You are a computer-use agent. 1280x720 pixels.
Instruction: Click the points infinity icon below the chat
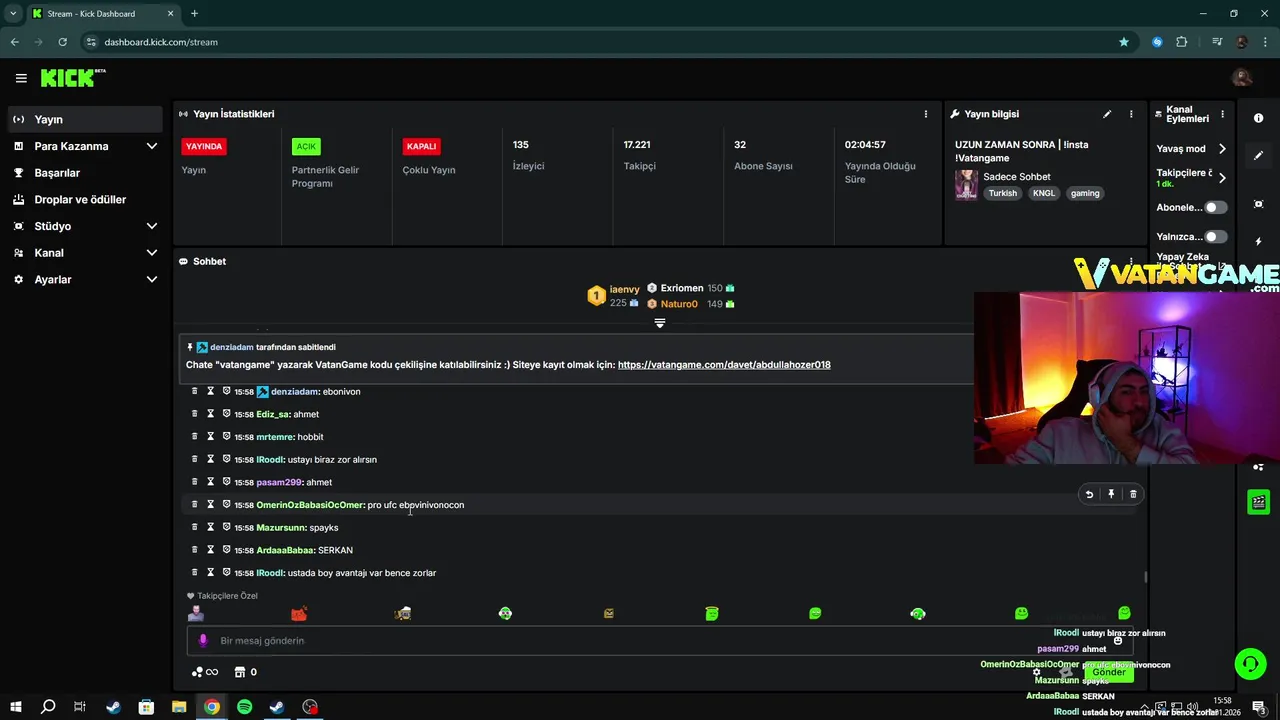click(204, 672)
